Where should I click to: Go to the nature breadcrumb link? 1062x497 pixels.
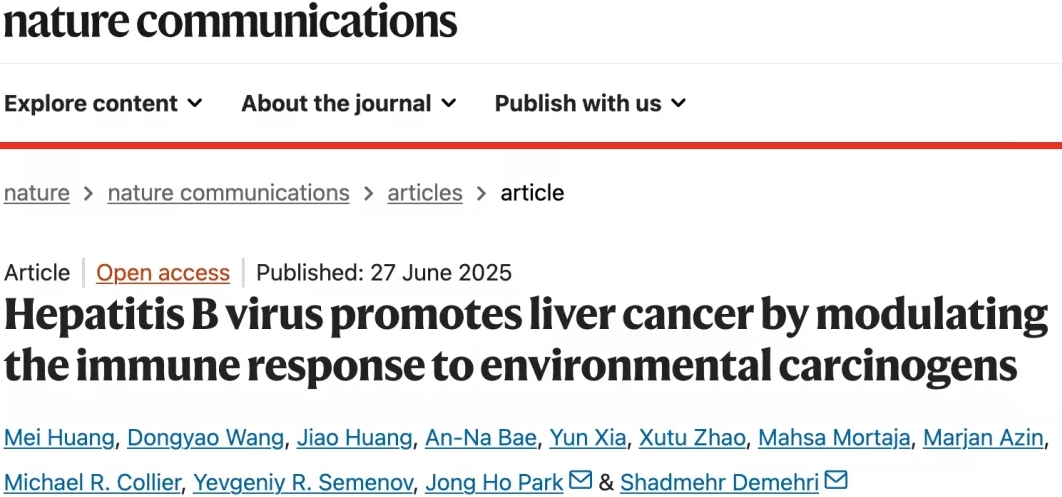coord(37,193)
